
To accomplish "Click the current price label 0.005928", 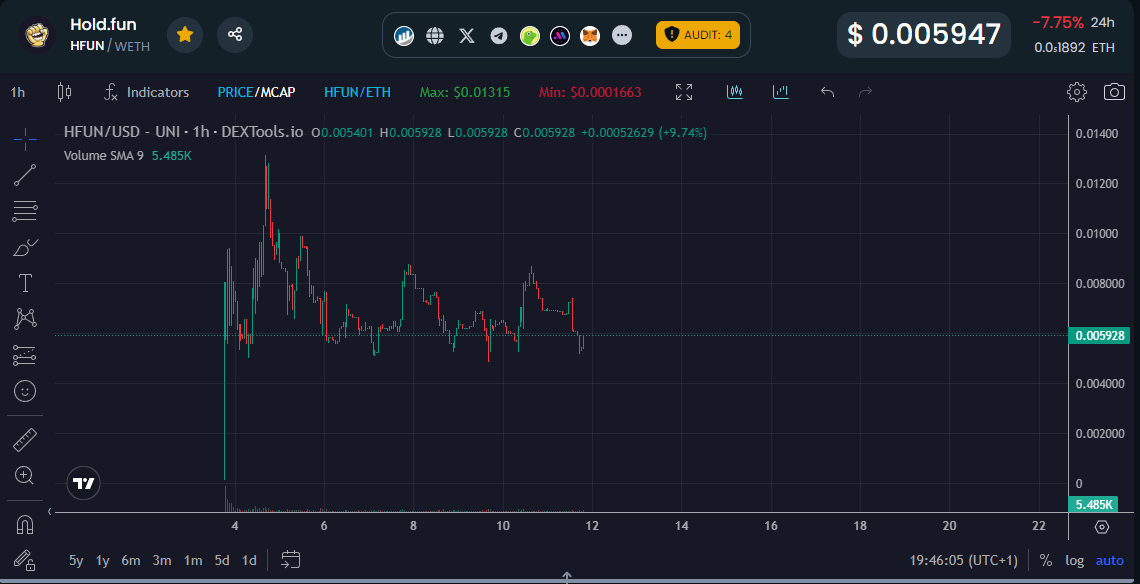I will [x=1099, y=335].
